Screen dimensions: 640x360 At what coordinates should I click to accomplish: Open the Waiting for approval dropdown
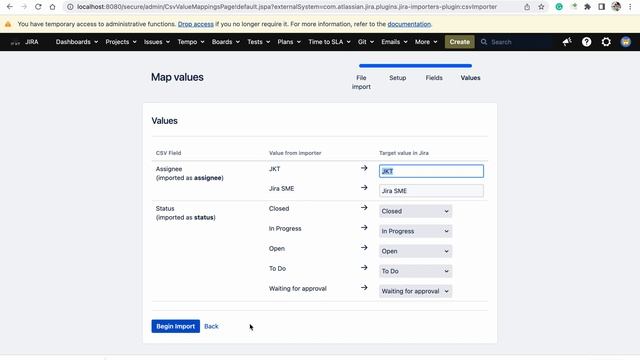point(415,291)
